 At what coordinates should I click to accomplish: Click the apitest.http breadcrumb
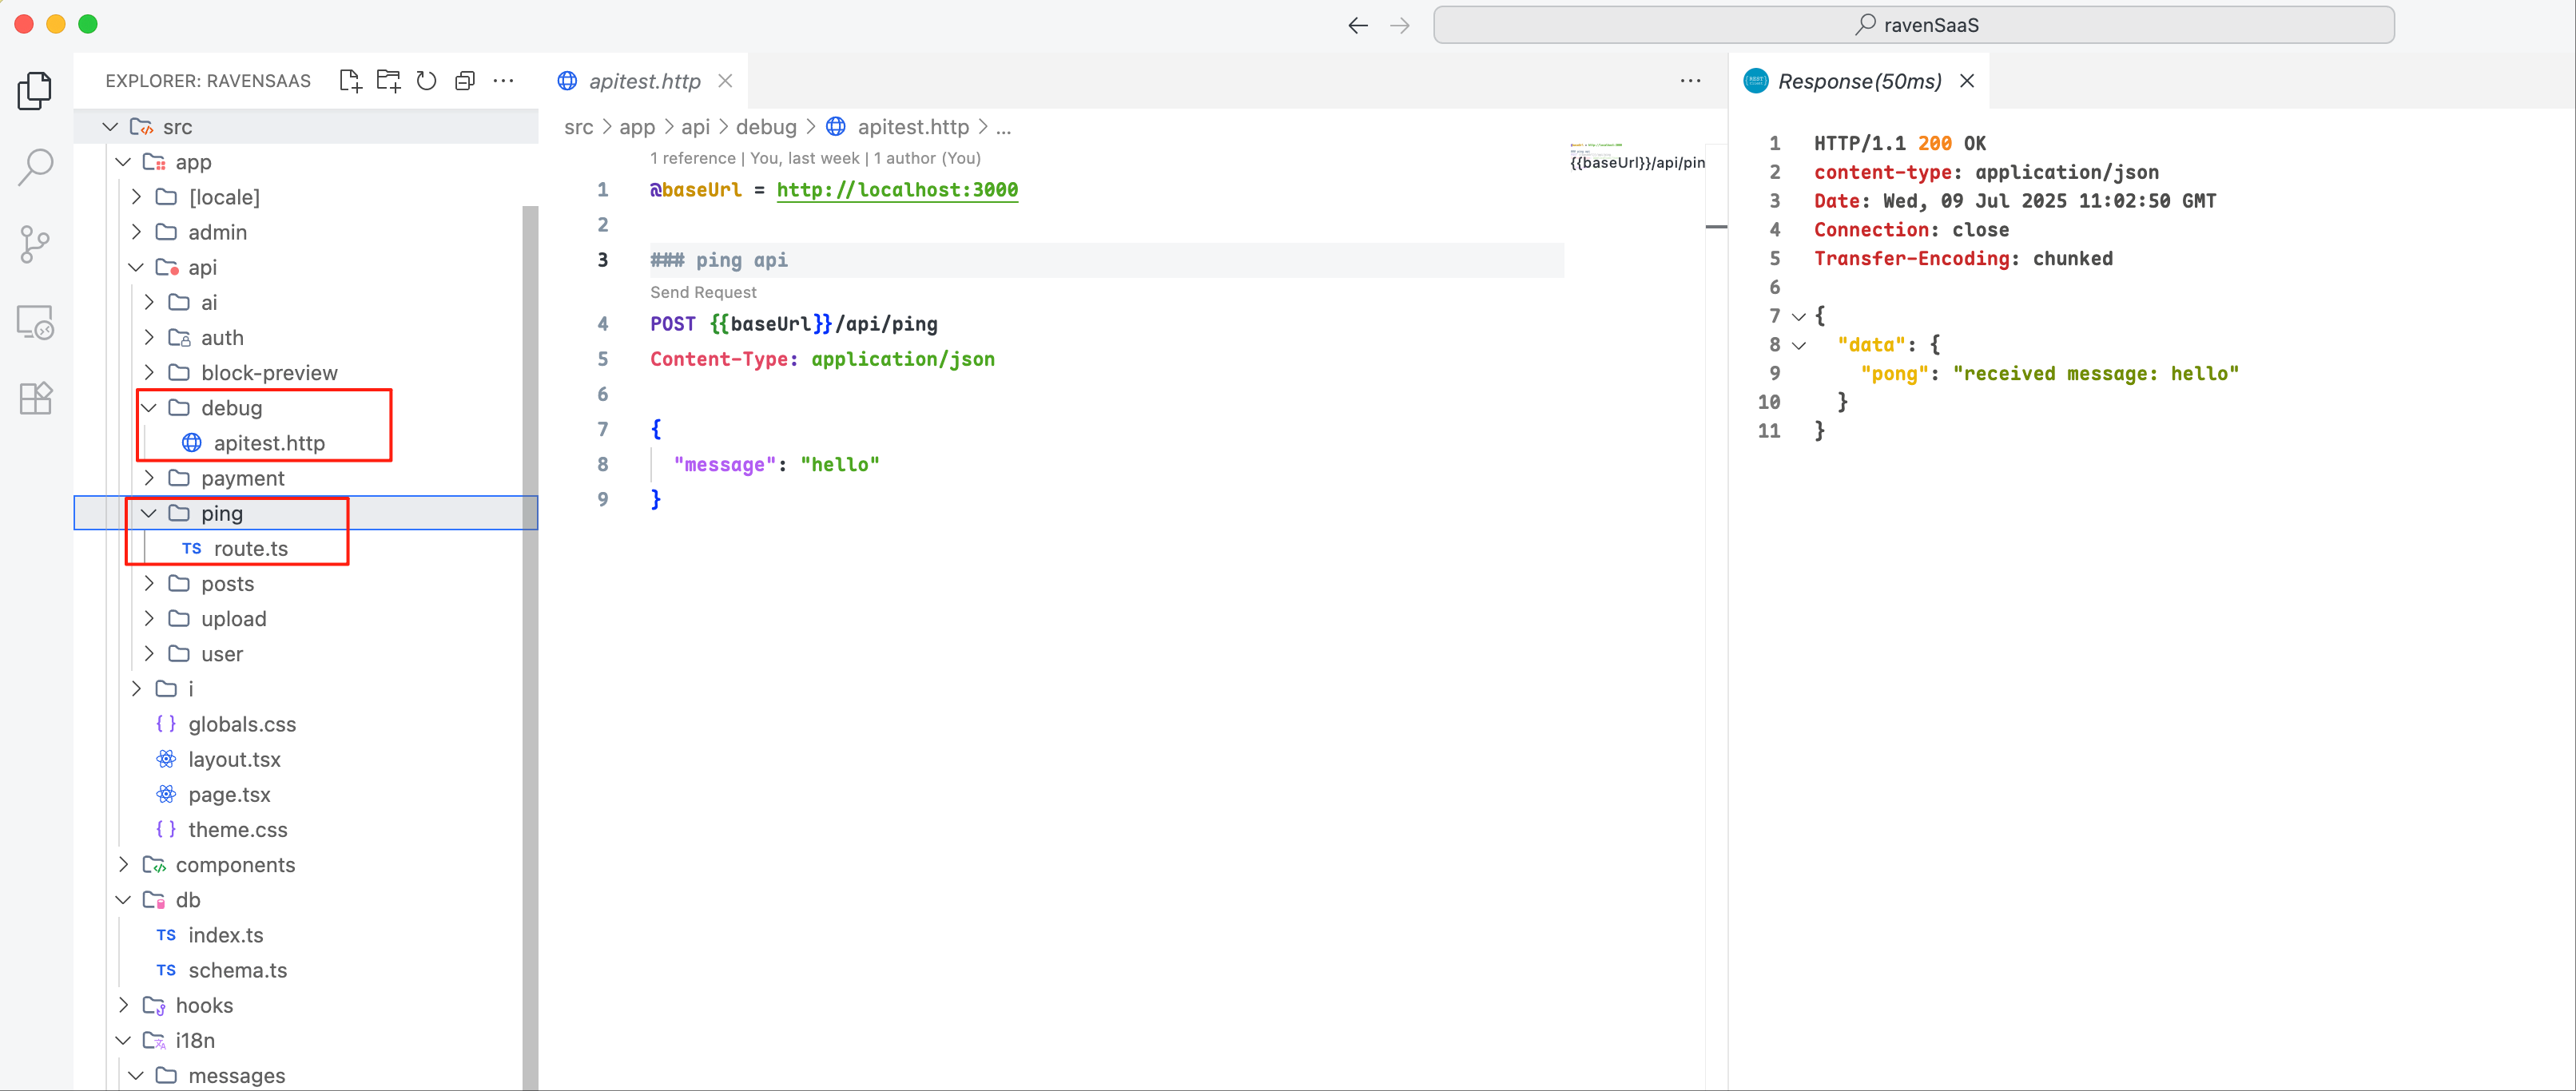pos(913,127)
